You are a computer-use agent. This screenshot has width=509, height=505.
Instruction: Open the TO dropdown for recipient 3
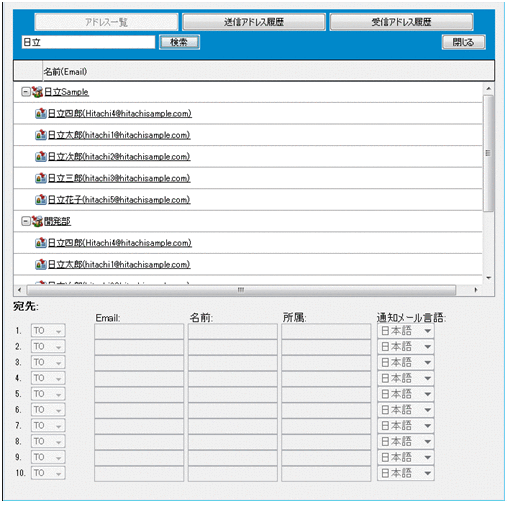[x=48, y=362]
